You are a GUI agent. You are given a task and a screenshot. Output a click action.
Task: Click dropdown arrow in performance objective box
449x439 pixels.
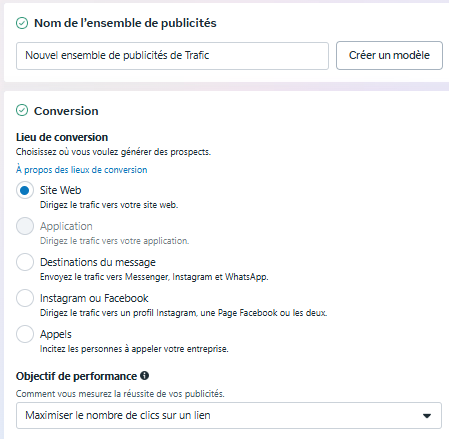427,416
